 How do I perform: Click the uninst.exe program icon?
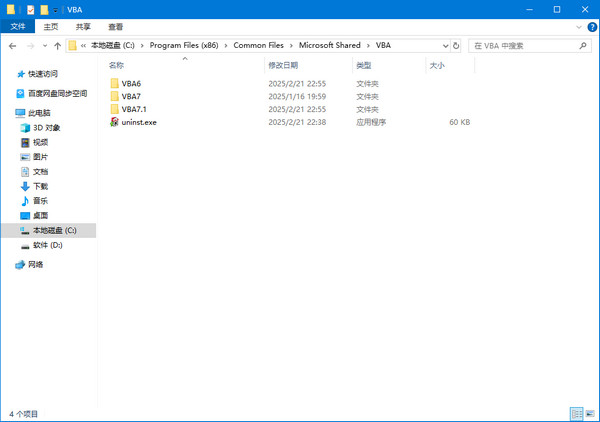tap(114, 122)
